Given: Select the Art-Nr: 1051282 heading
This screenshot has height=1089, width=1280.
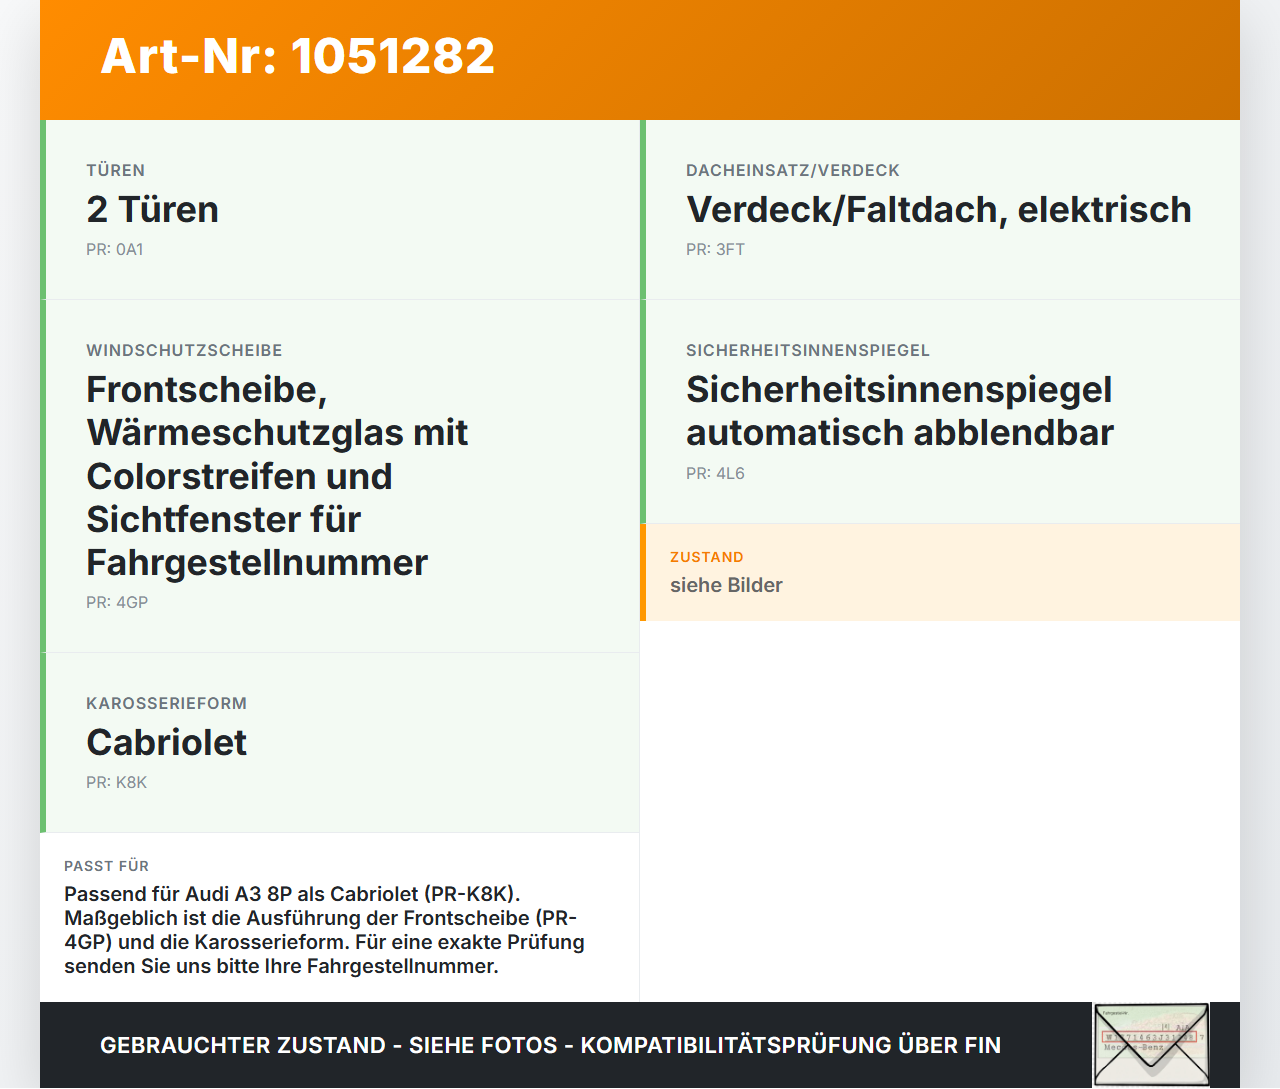Looking at the screenshot, I should pos(297,56).
